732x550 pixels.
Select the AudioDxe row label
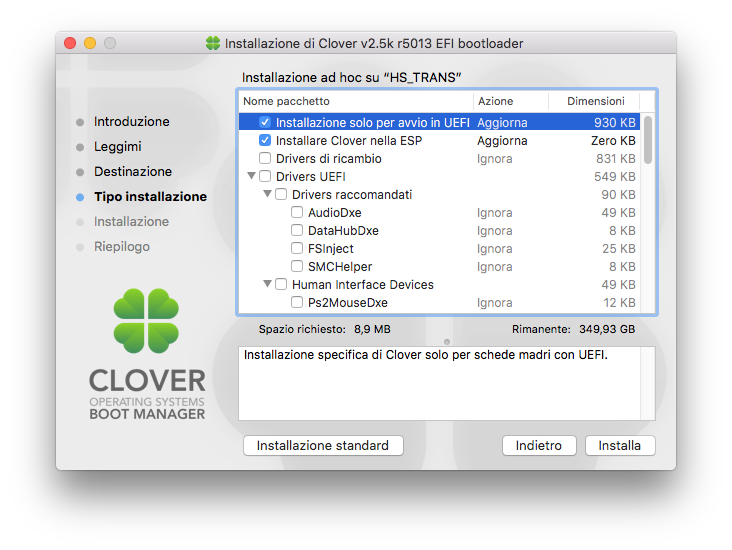click(335, 213)
